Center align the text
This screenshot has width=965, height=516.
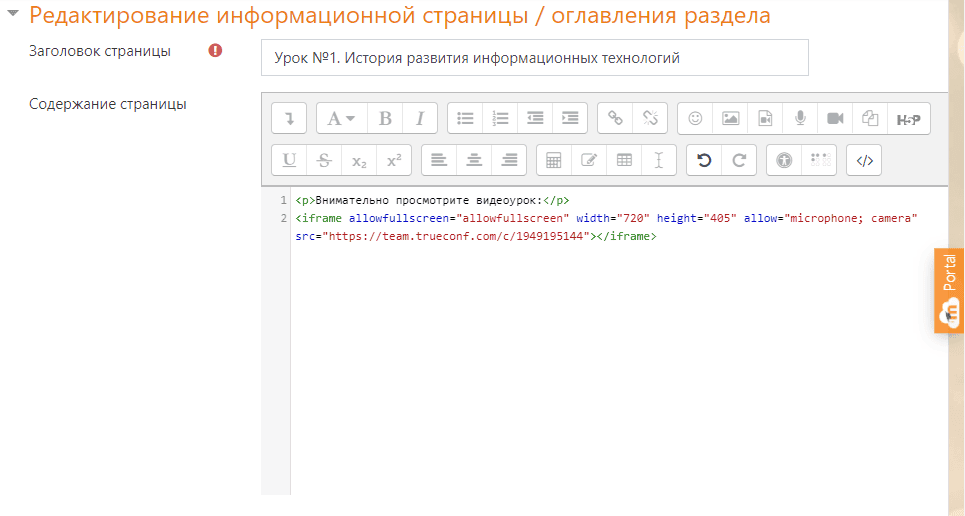(x=474, y=161)
